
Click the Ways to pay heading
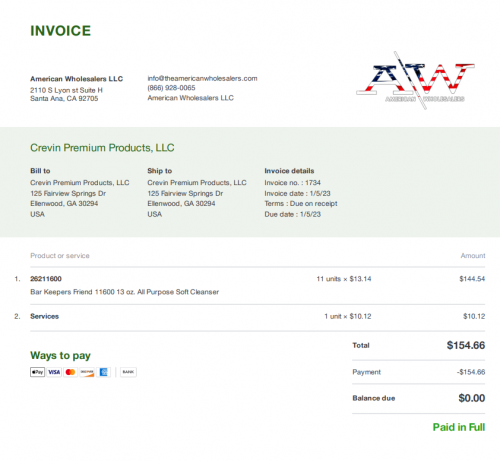(60, 356)
